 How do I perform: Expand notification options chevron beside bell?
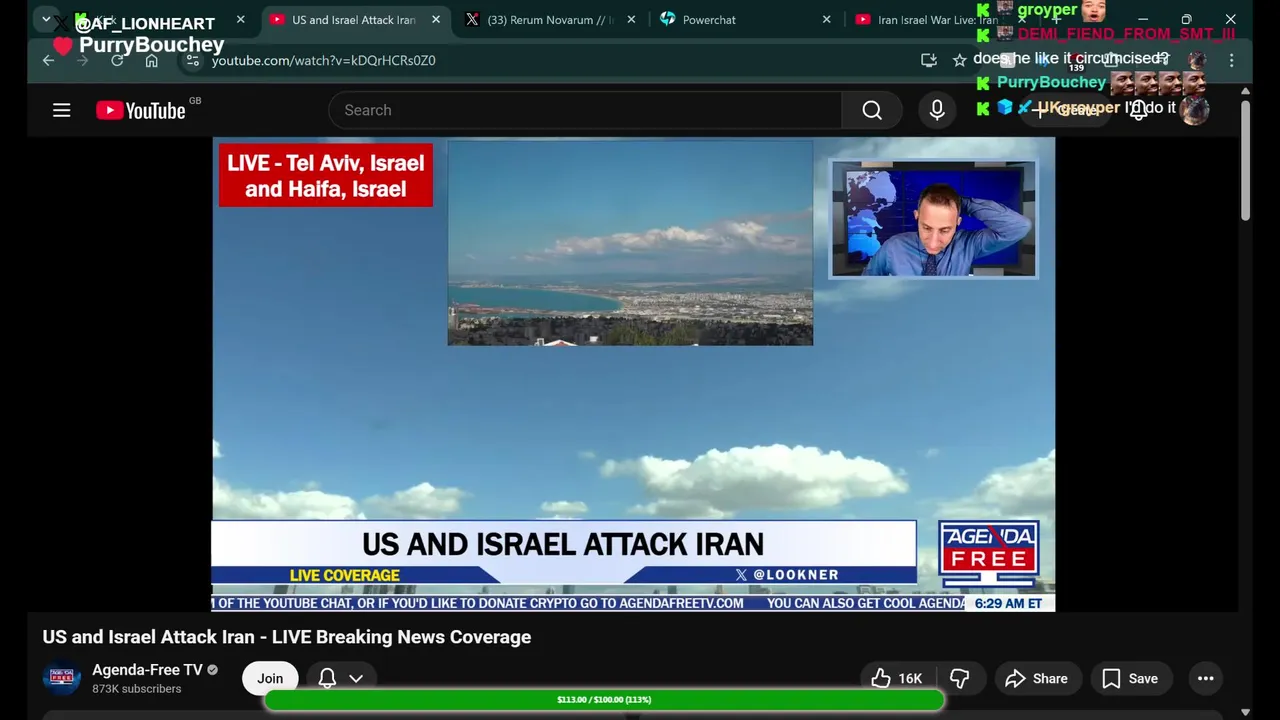[x=355, y=678]
